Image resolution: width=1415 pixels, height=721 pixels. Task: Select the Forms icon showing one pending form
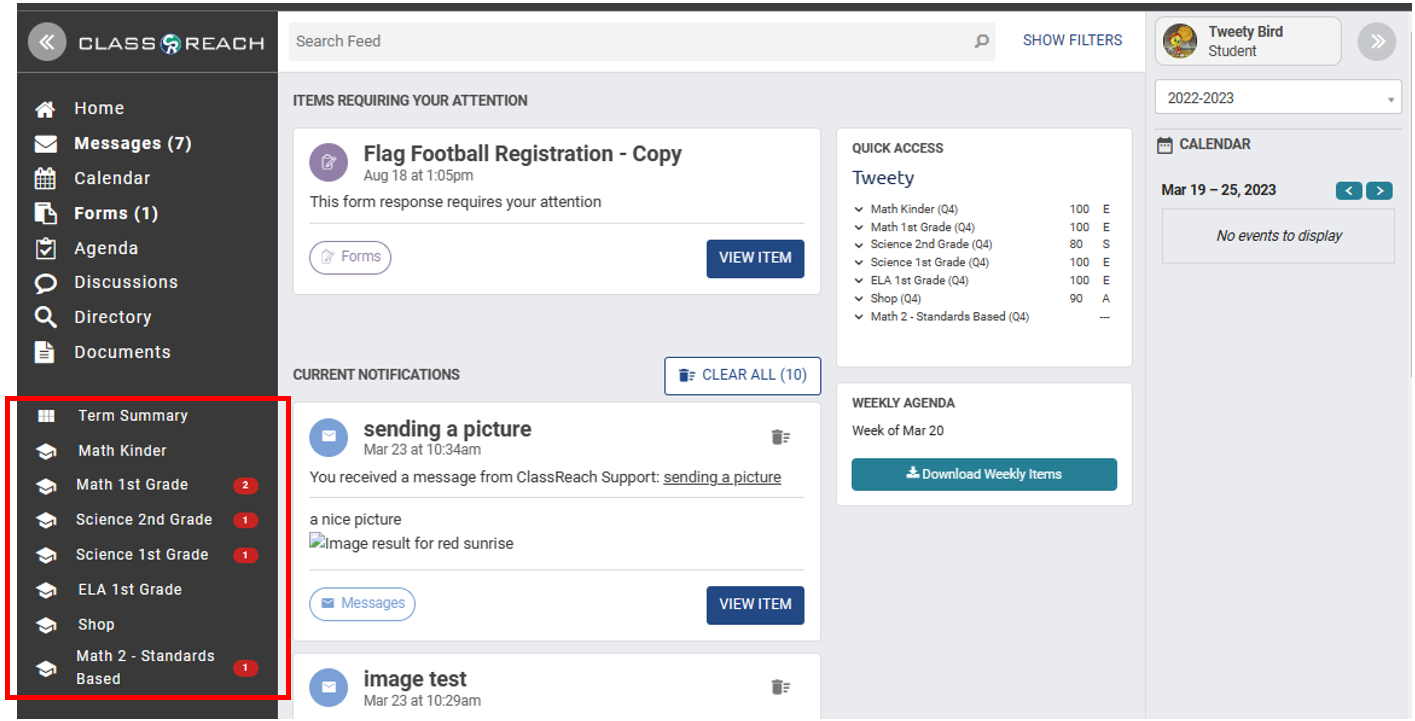click(x=45, y=213)
